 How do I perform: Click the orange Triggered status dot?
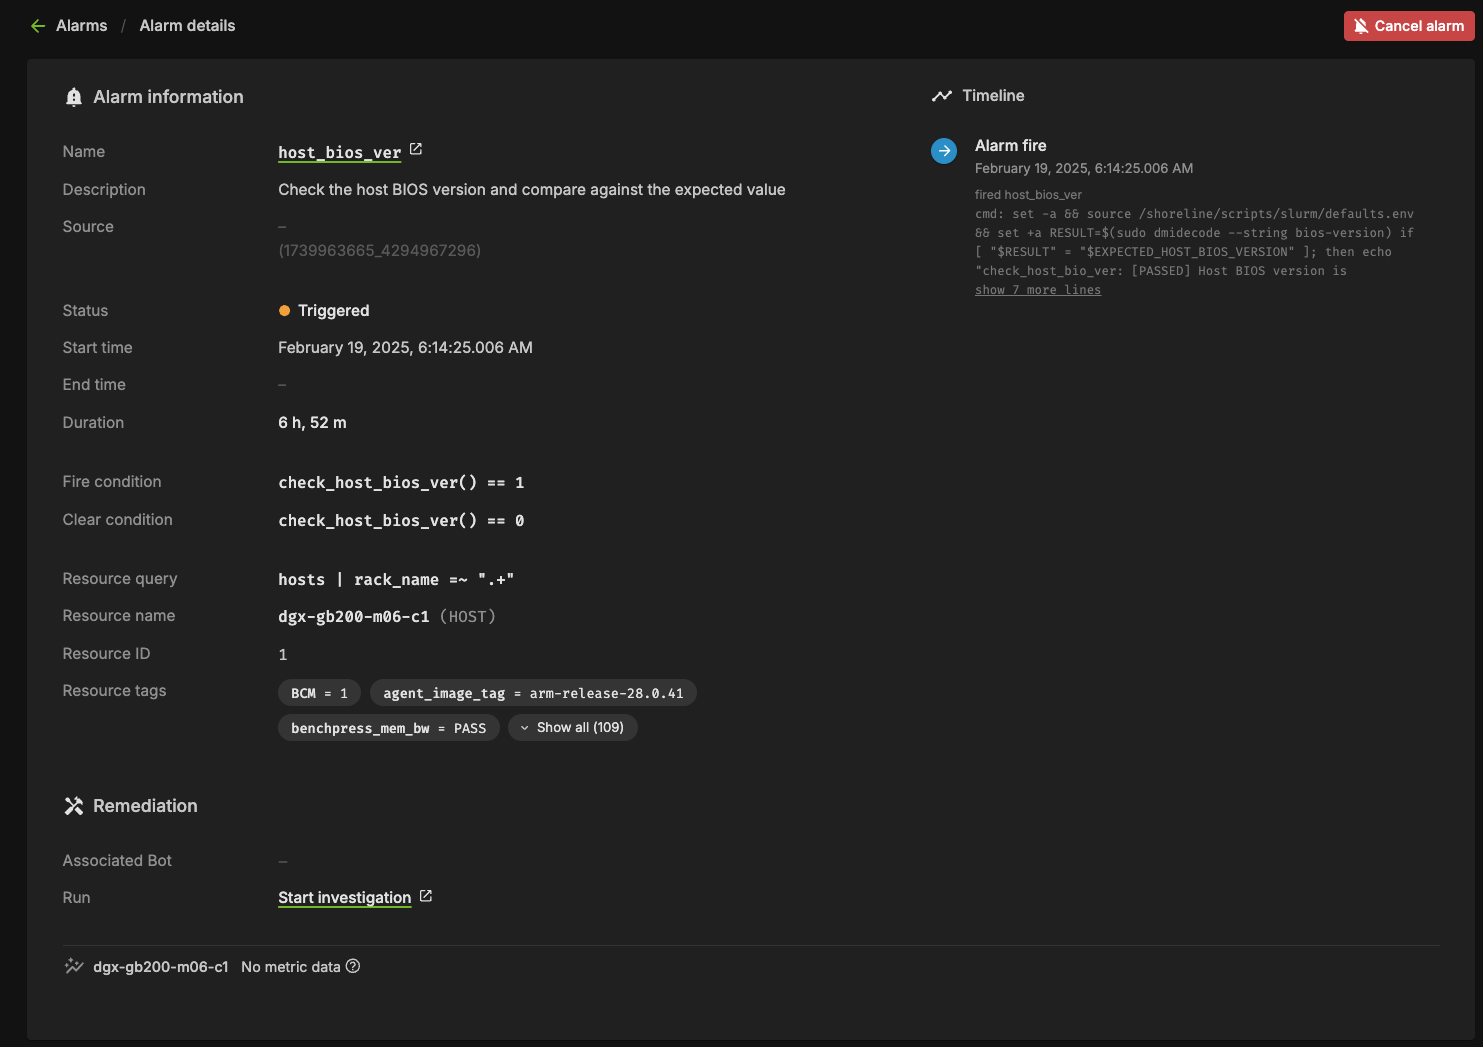click(x=284, y=311)
